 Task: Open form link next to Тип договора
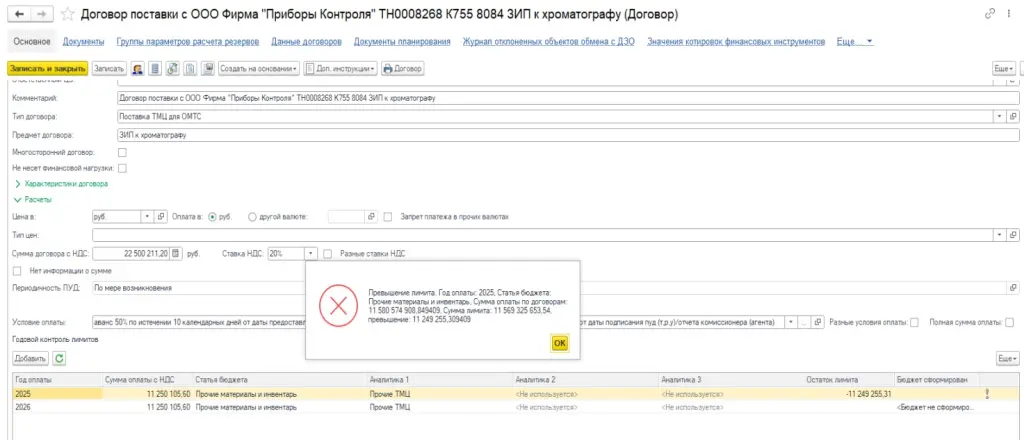point(1014,116)
